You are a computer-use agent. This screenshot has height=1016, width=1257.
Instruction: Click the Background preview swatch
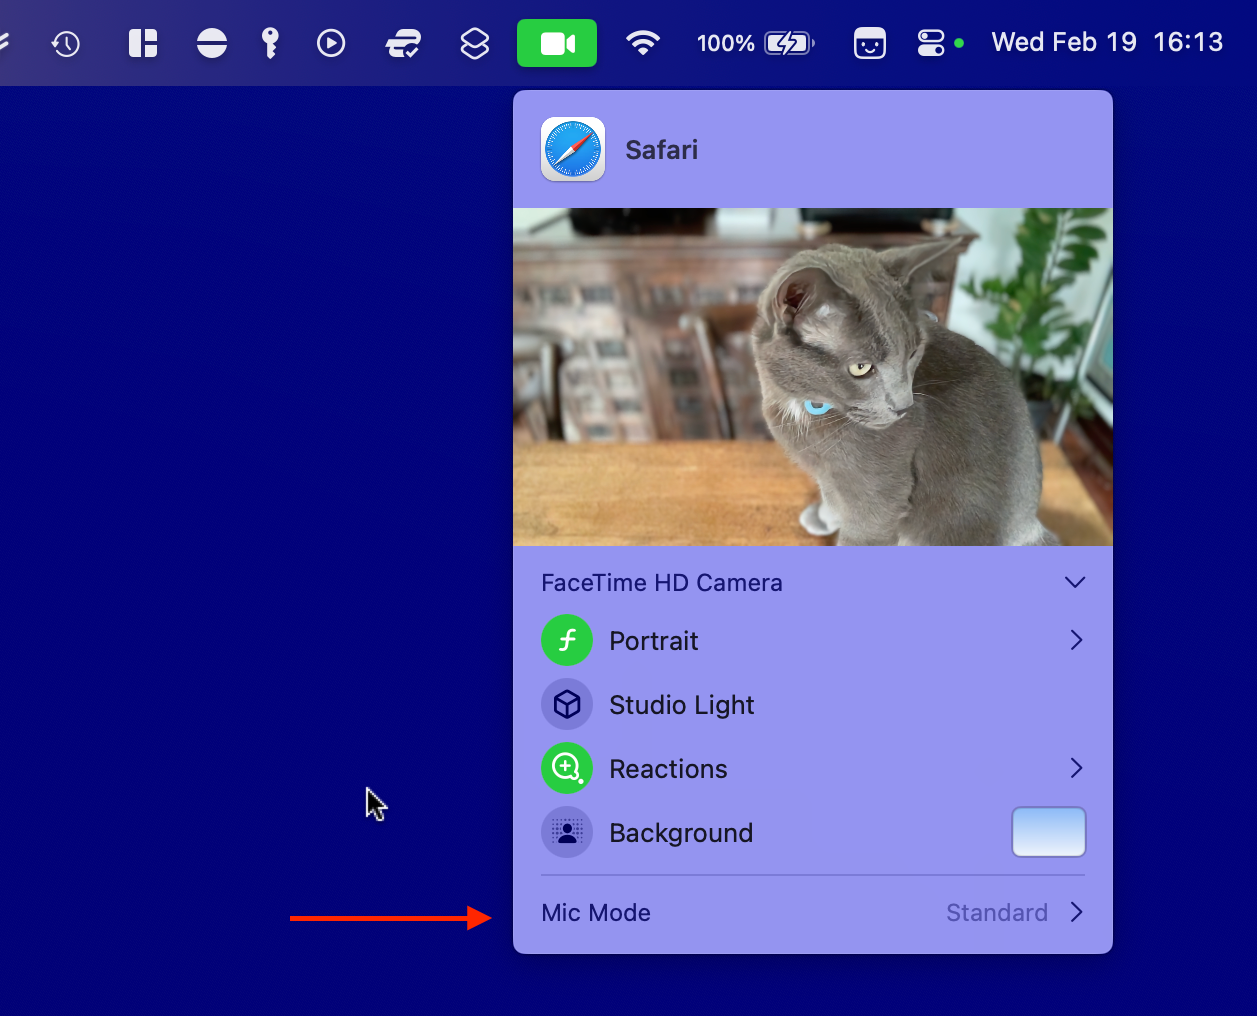coord(1048,831)
